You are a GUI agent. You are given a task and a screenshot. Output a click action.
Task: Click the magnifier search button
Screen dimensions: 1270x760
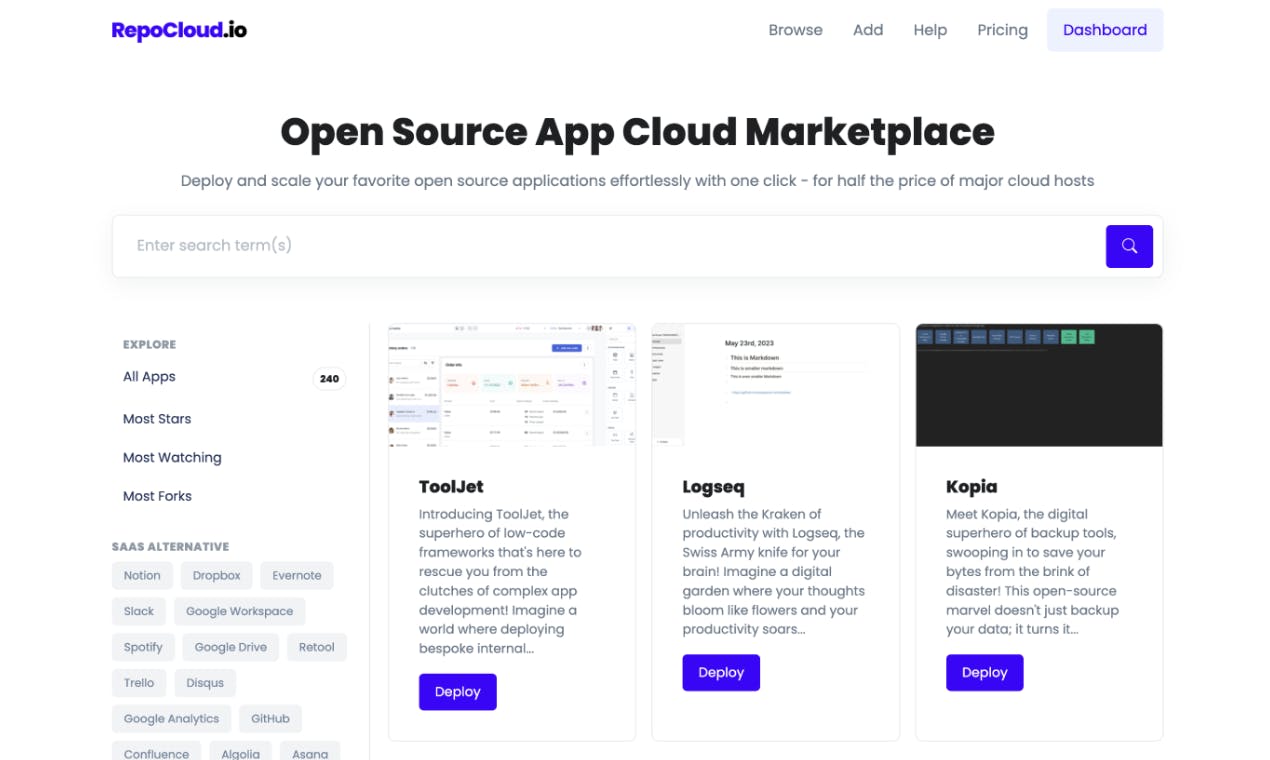click(1129, 246)
